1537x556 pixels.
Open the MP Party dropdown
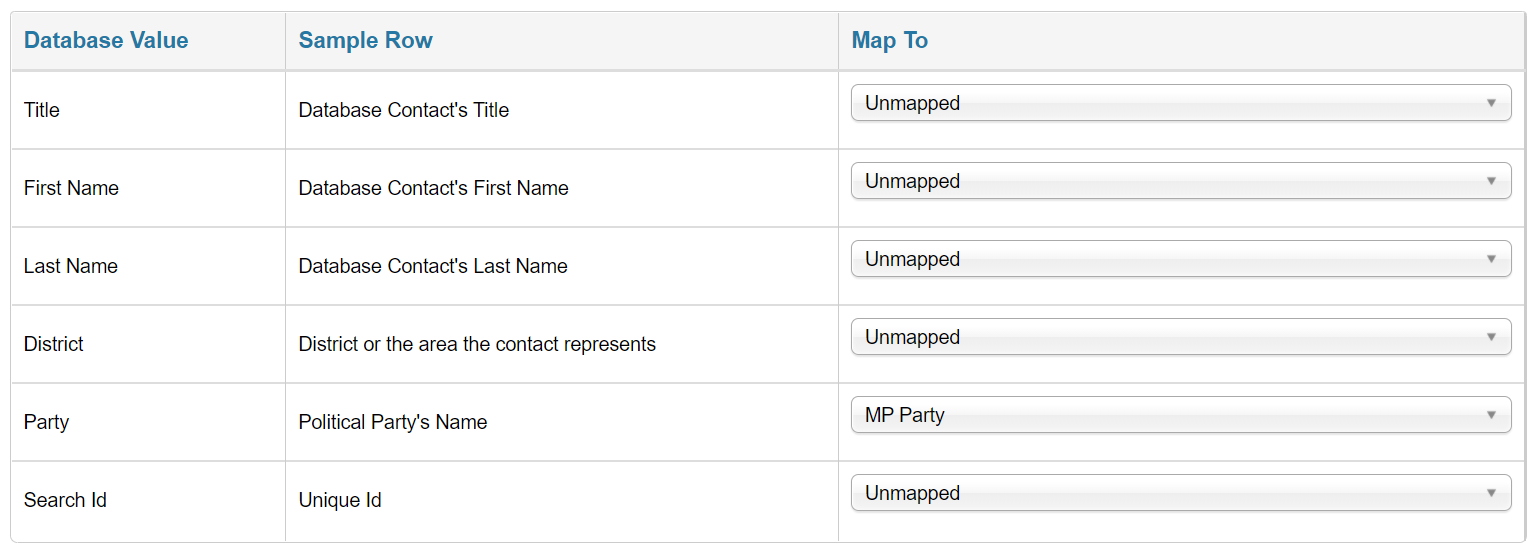pyautogui.click(x=1180, y=415)
